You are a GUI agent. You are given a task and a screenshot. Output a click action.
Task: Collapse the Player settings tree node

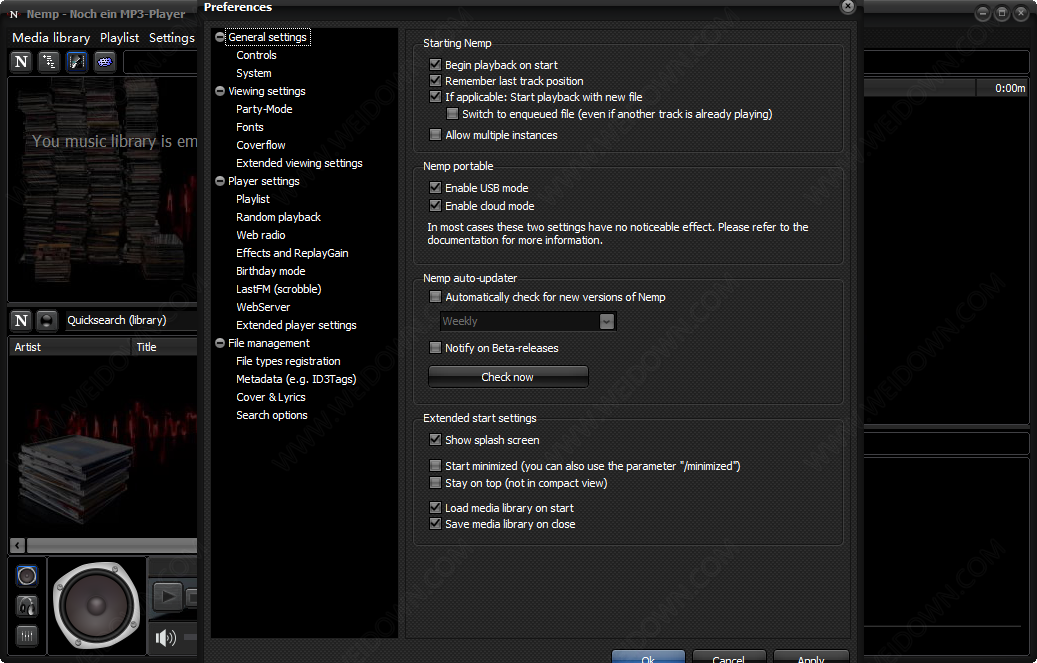(x=220, y=181)
